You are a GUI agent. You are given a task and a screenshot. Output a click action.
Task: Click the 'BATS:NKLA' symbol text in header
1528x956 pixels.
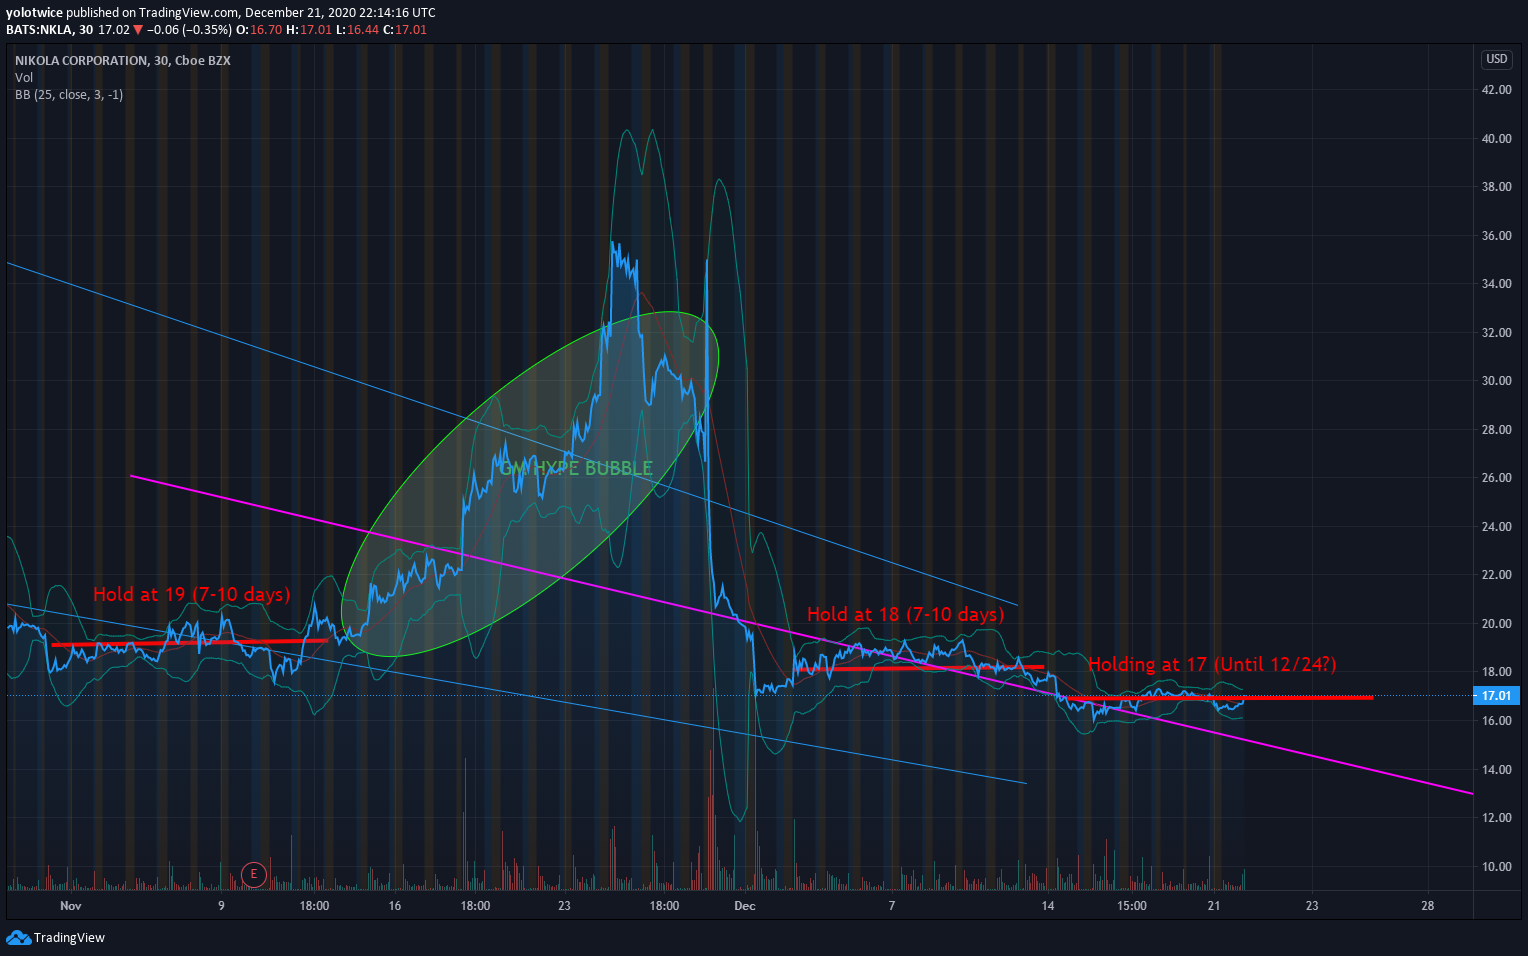point(39,30)
